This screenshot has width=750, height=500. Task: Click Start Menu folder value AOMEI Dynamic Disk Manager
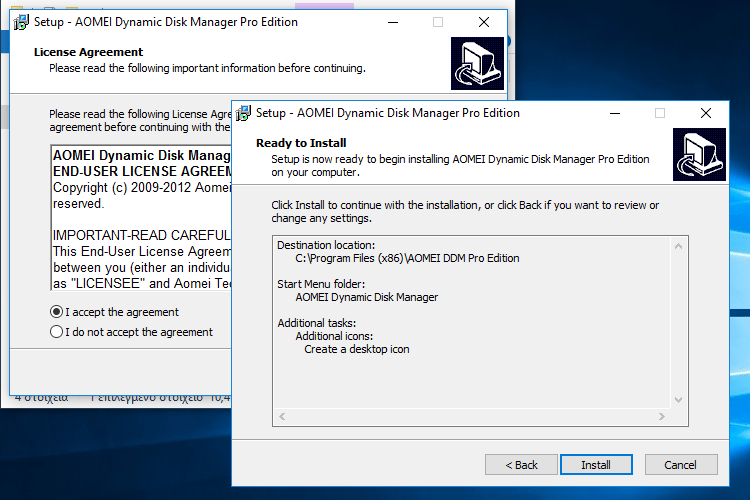click(366, 297)
